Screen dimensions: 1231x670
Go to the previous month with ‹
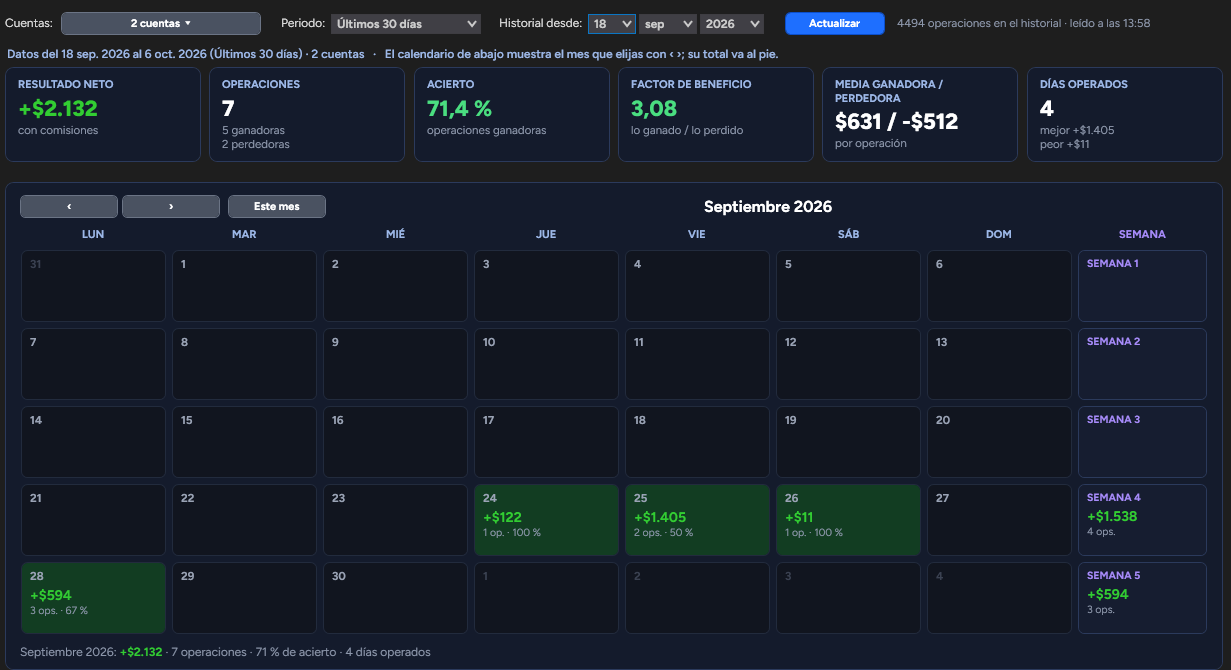[69, 206]
